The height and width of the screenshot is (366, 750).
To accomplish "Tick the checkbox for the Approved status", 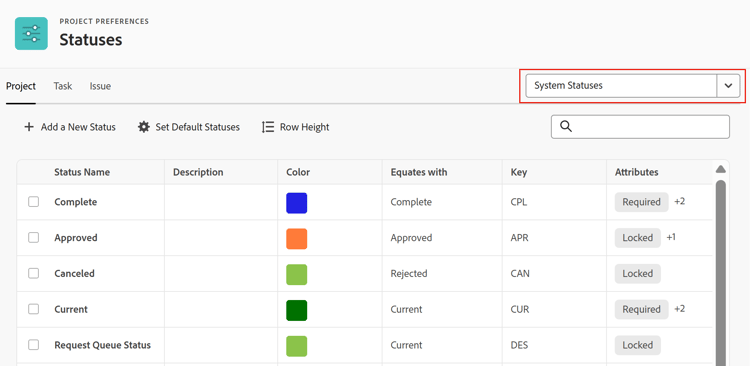I will [33, 238].
